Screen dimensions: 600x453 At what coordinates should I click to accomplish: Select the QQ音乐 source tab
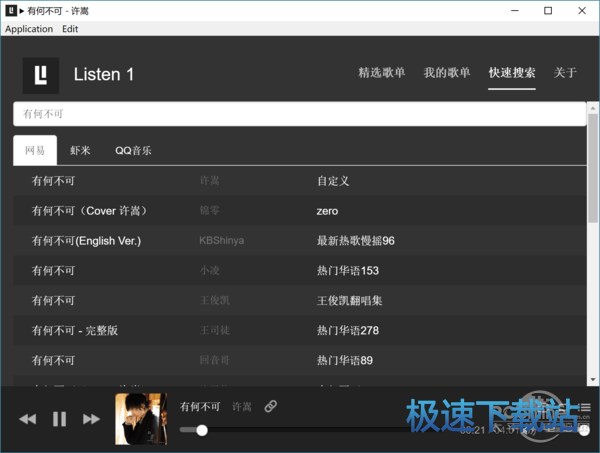(x=133, y=150)
